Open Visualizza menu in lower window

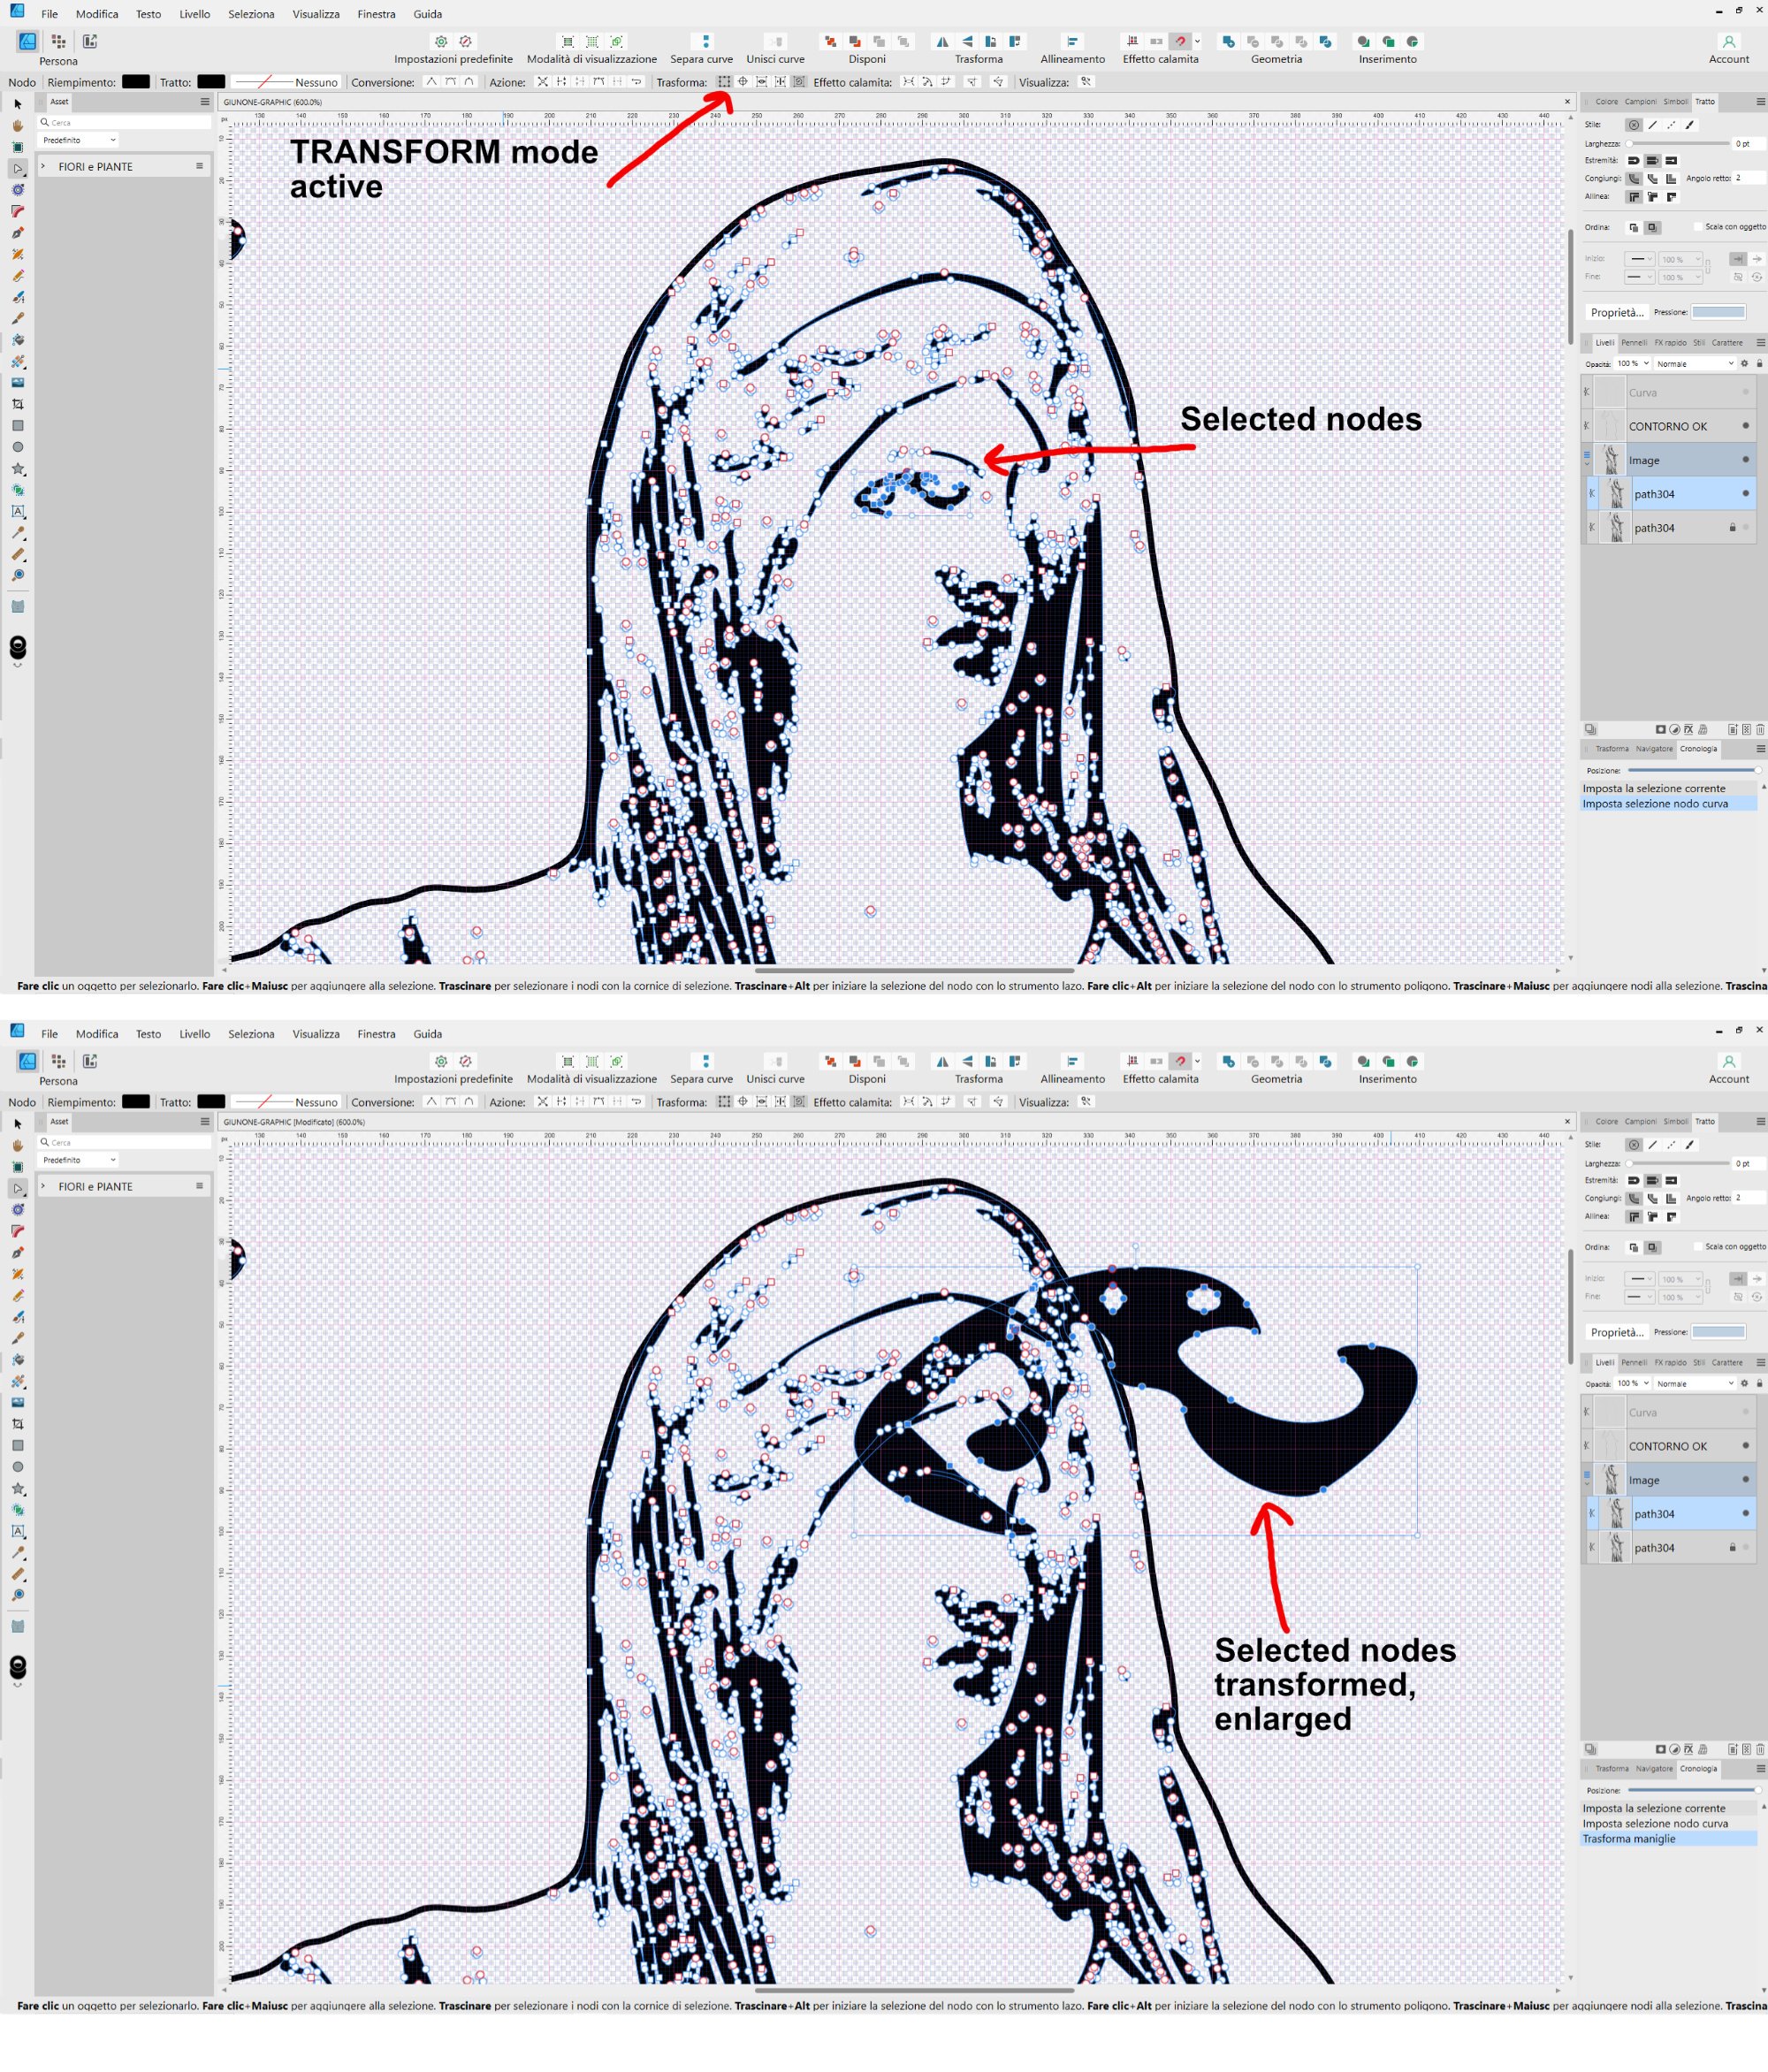click(x=315, y=1034)
